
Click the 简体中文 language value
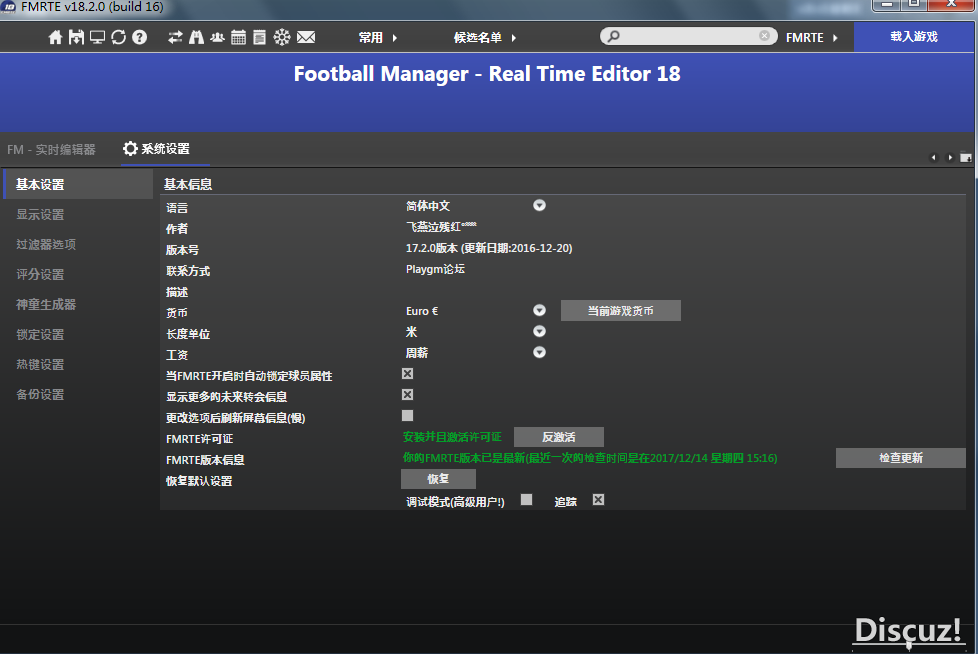(x=428, y=206)
